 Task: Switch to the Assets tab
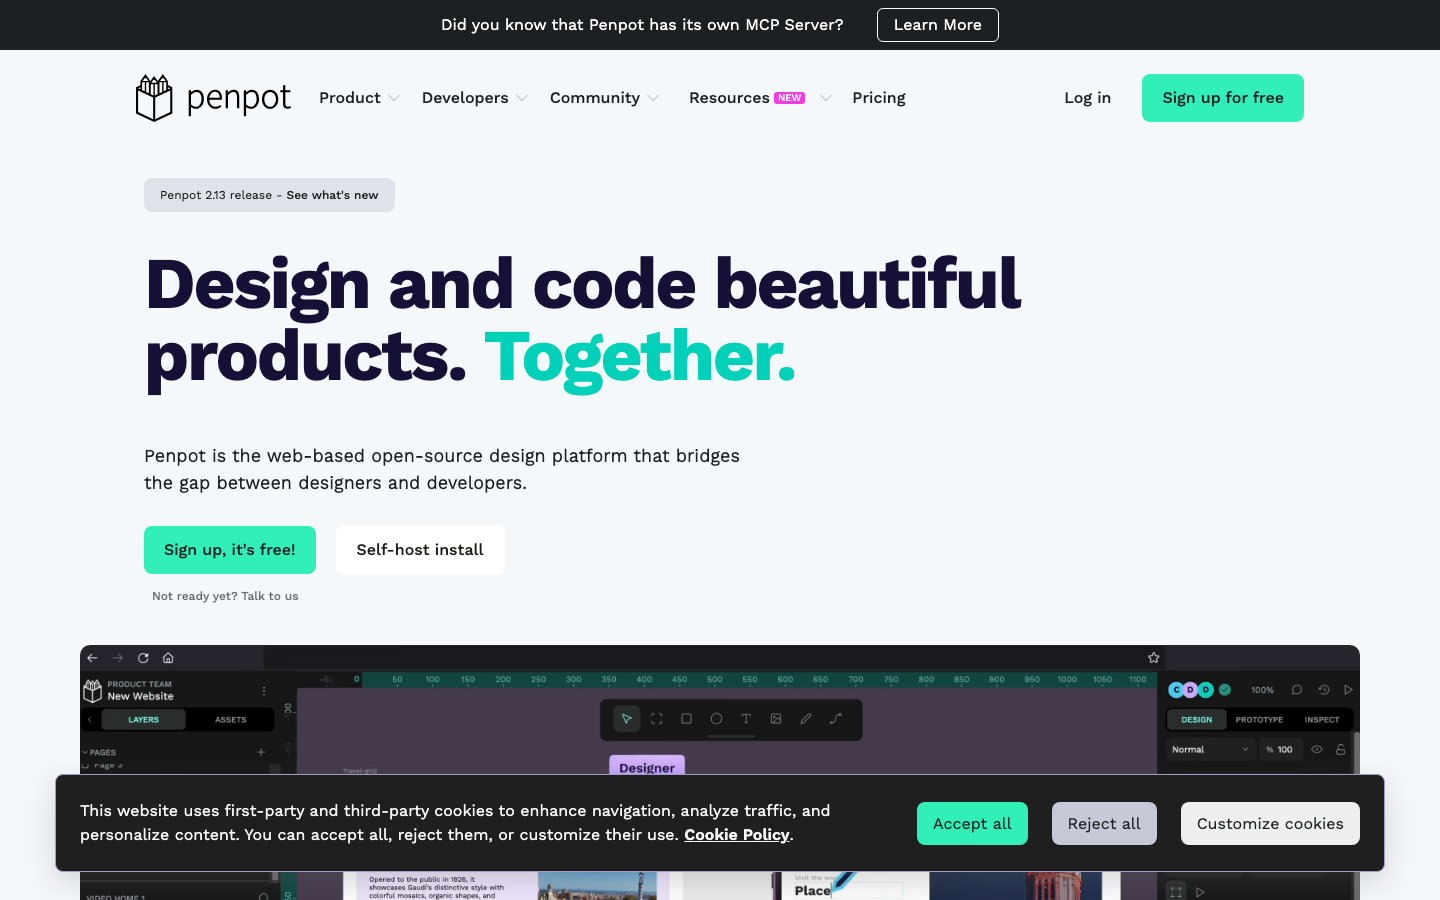tap(230, 719)
